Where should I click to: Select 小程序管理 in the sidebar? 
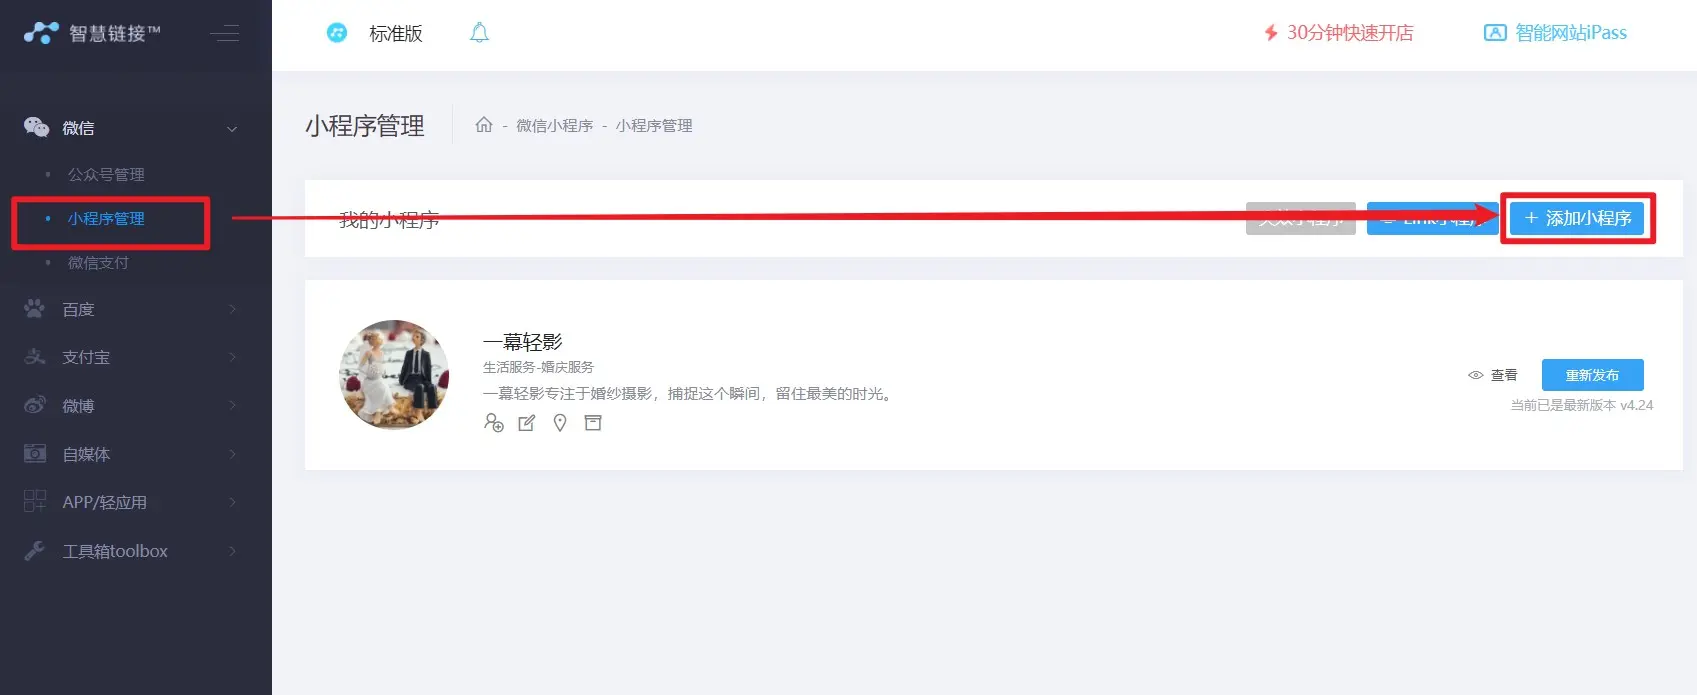pyautogui.click(x=106, y=219)
